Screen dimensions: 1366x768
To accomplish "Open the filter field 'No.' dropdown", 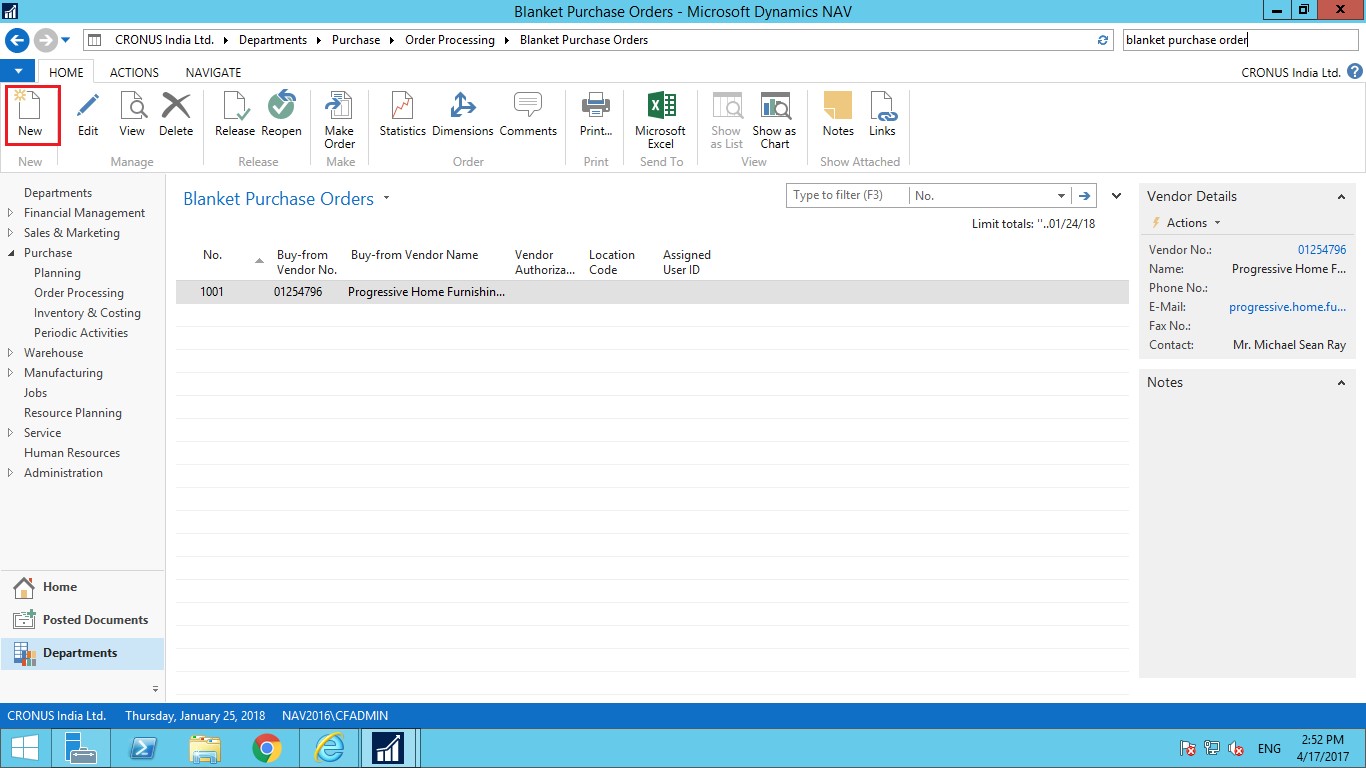I will [x=1061, y=196].
